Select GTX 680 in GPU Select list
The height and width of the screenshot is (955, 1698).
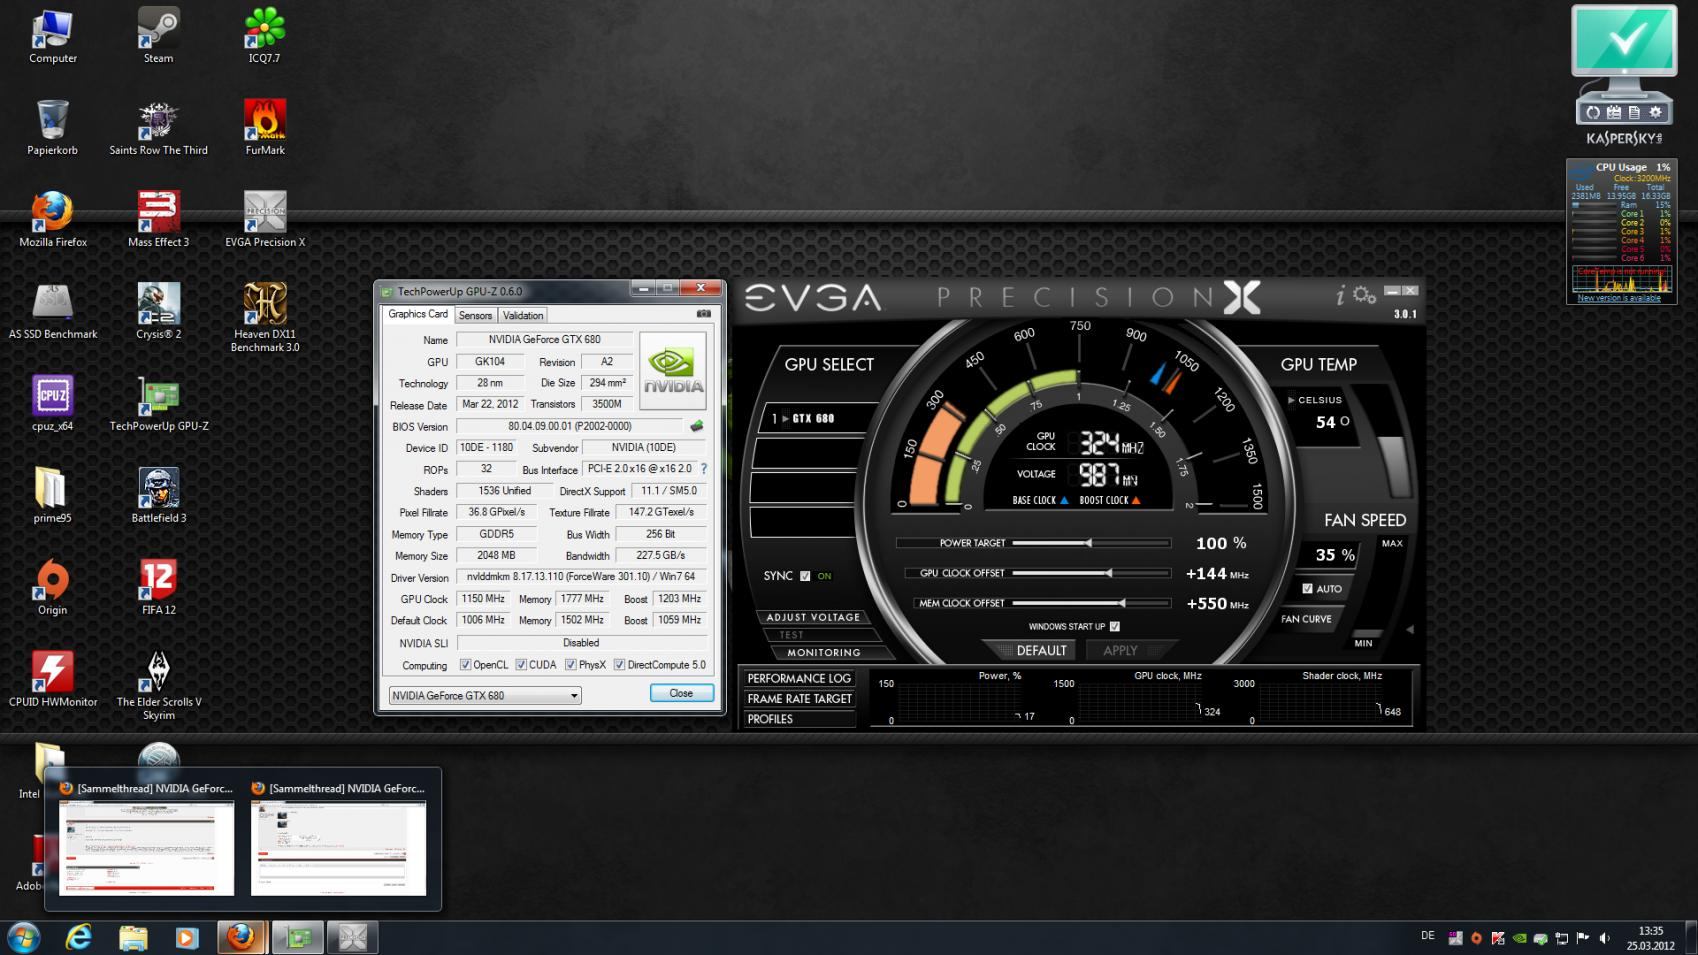[815, 418]
